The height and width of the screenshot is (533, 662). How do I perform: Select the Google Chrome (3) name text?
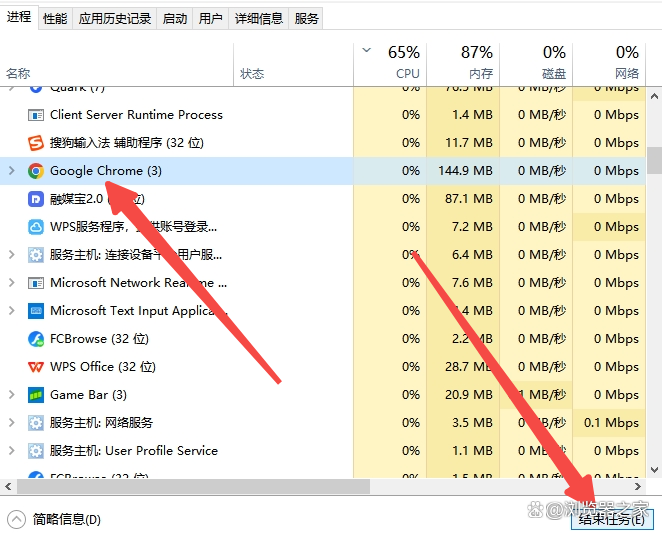click(x=106, y=171)
